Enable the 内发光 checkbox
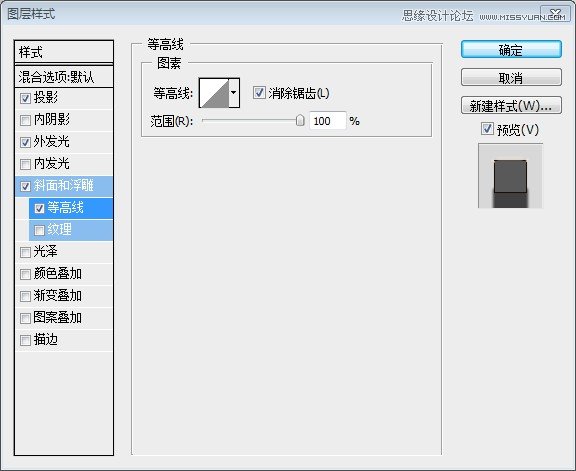Screen dimensions: 576x471 point(25,164)
